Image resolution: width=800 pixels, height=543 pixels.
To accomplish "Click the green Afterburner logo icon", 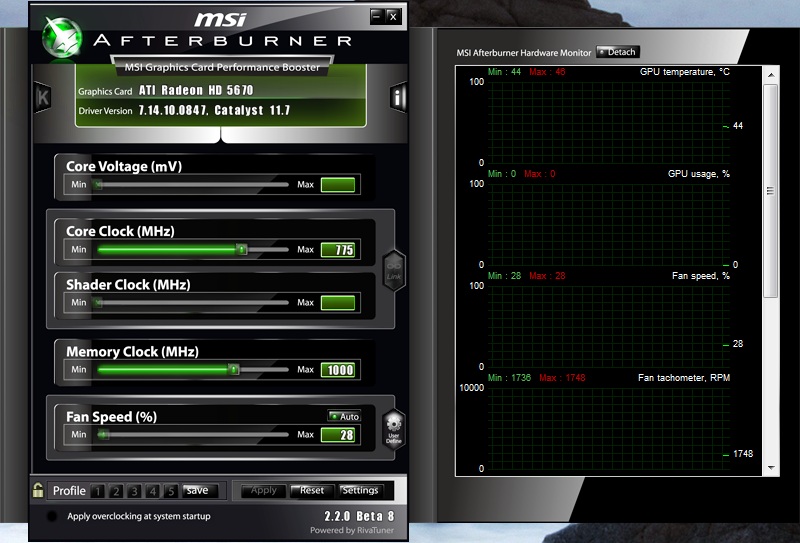I will point(61,38).
